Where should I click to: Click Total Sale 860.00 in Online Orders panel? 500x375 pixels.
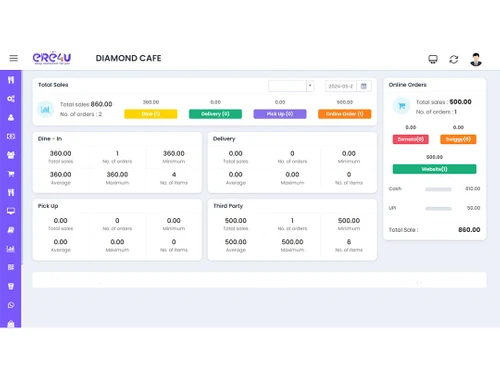[469, 230]
